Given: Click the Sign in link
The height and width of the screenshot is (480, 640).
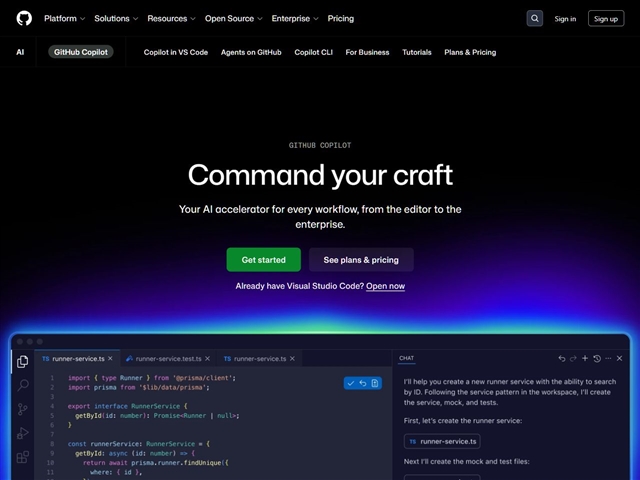Looking at the screenshot, I should 565,19.
